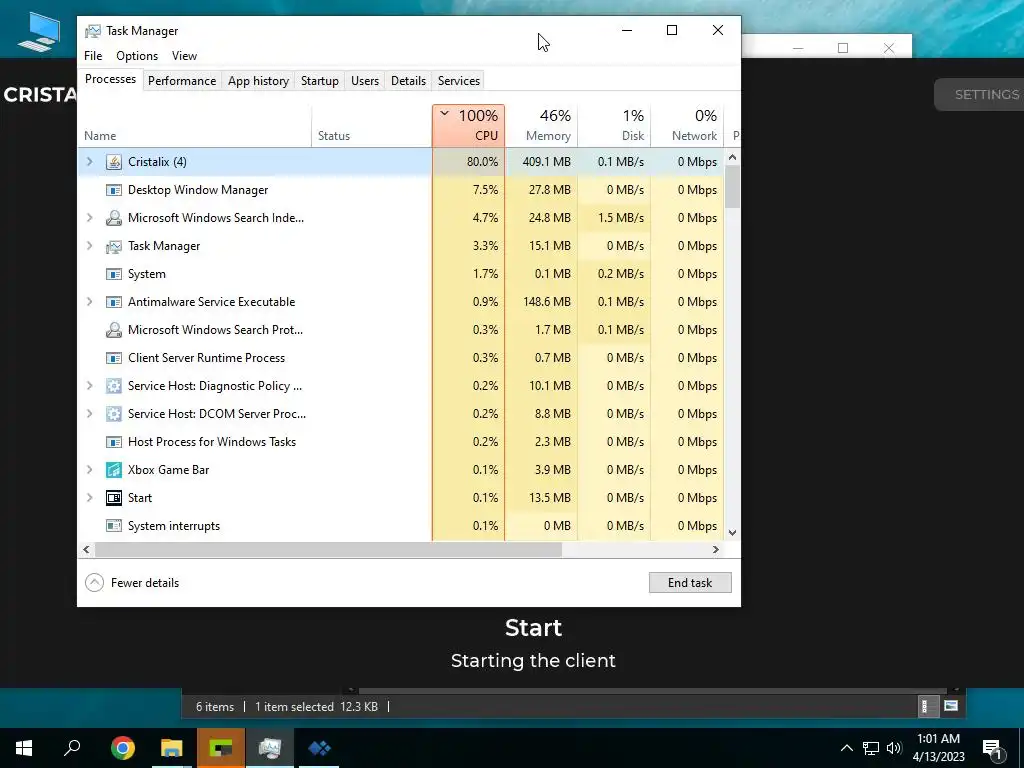Sort processes by Memory column
Viewport: 1024px width, 768px height.
coord(541,125)
